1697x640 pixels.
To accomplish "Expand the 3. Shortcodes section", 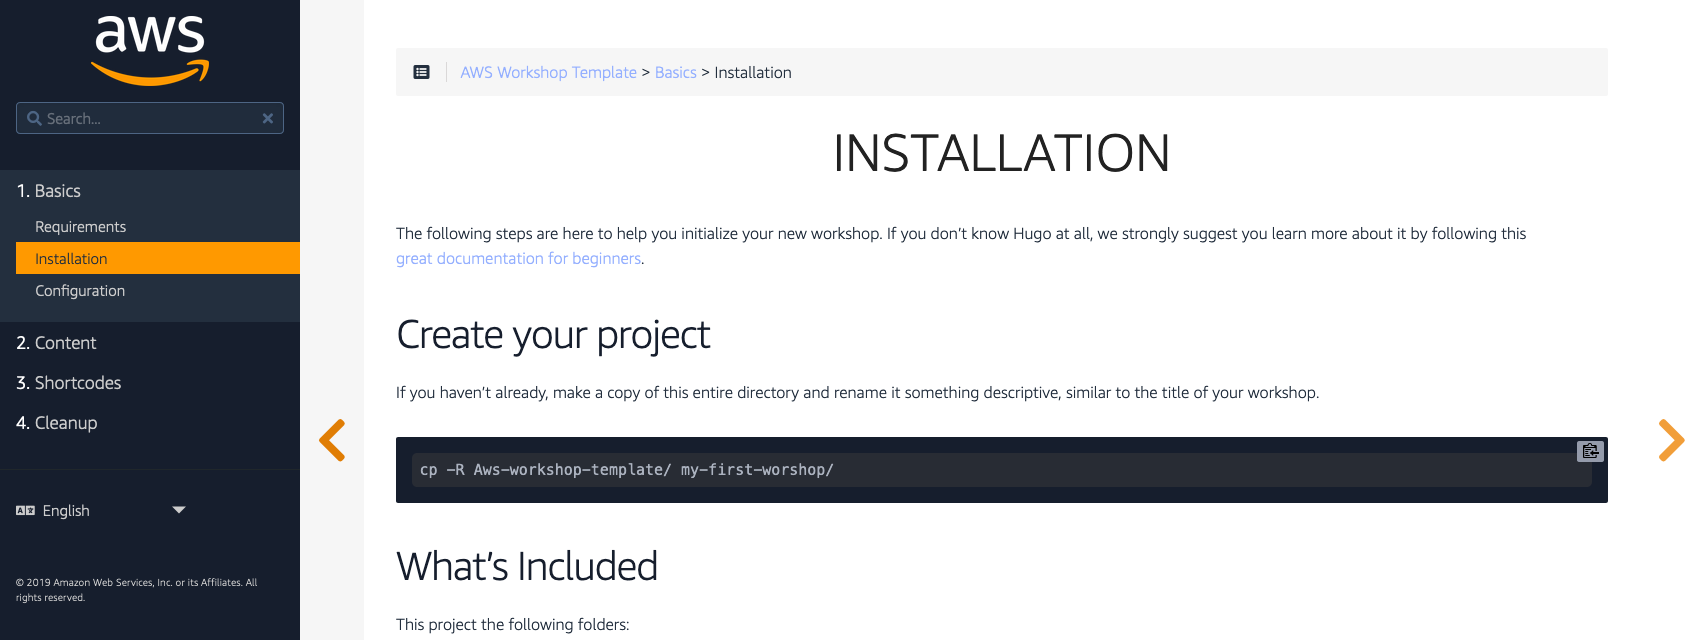I will pos(68,383).
